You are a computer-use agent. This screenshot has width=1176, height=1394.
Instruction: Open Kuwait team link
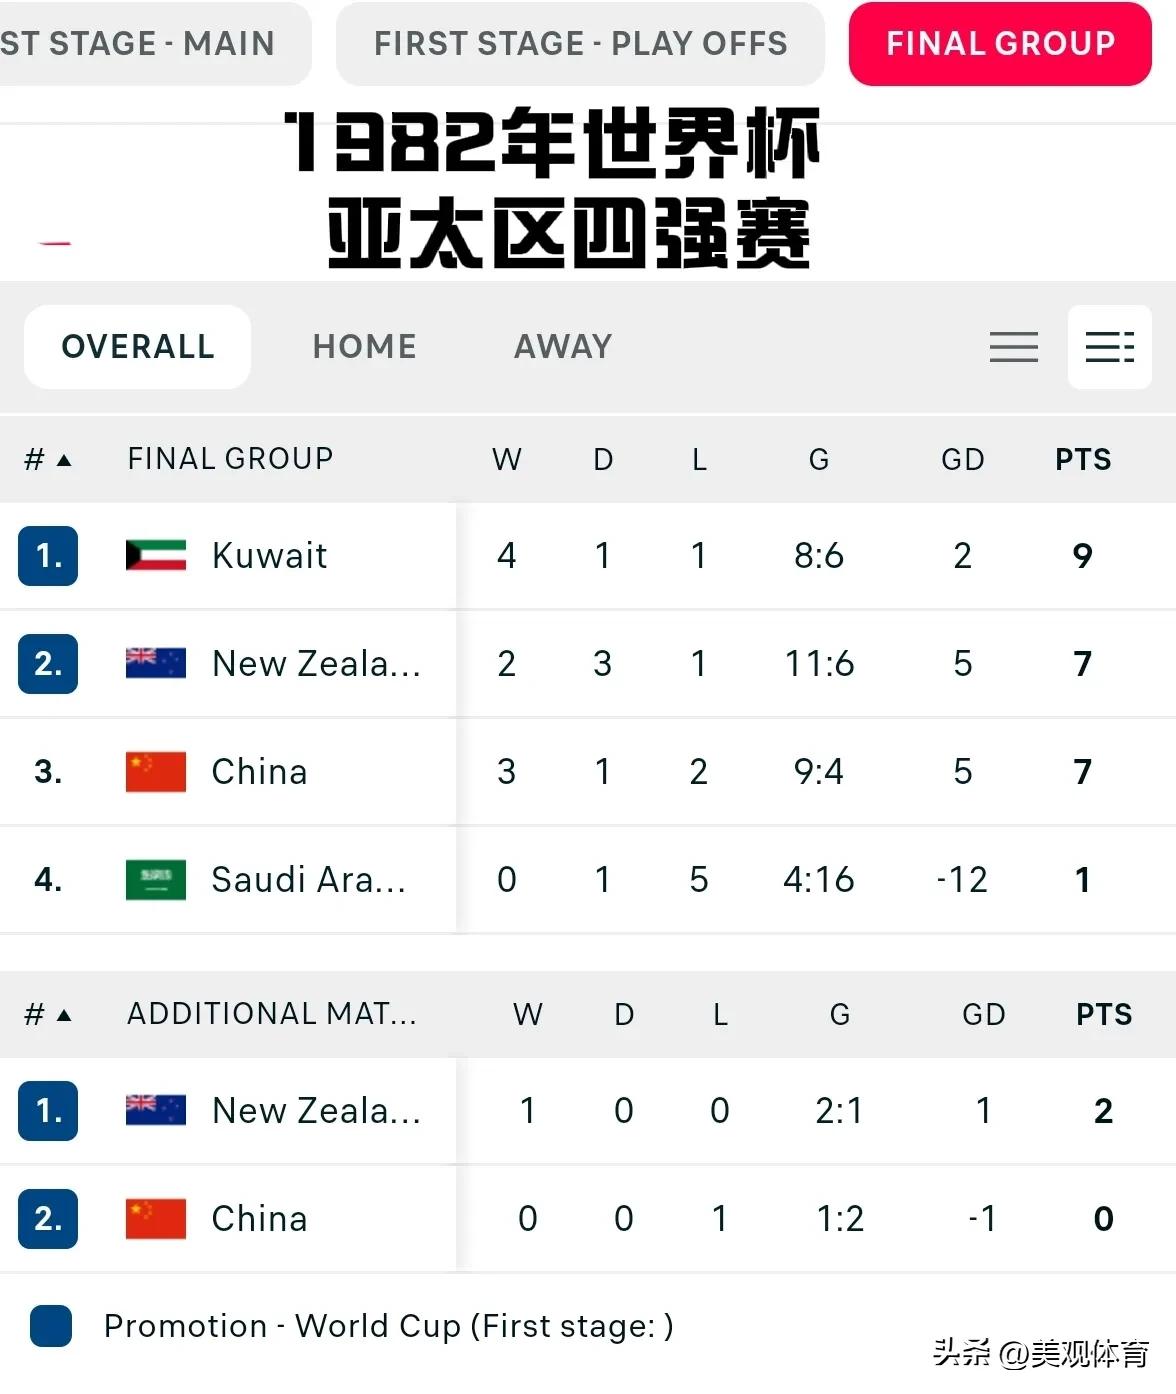(x=269, y=555)
